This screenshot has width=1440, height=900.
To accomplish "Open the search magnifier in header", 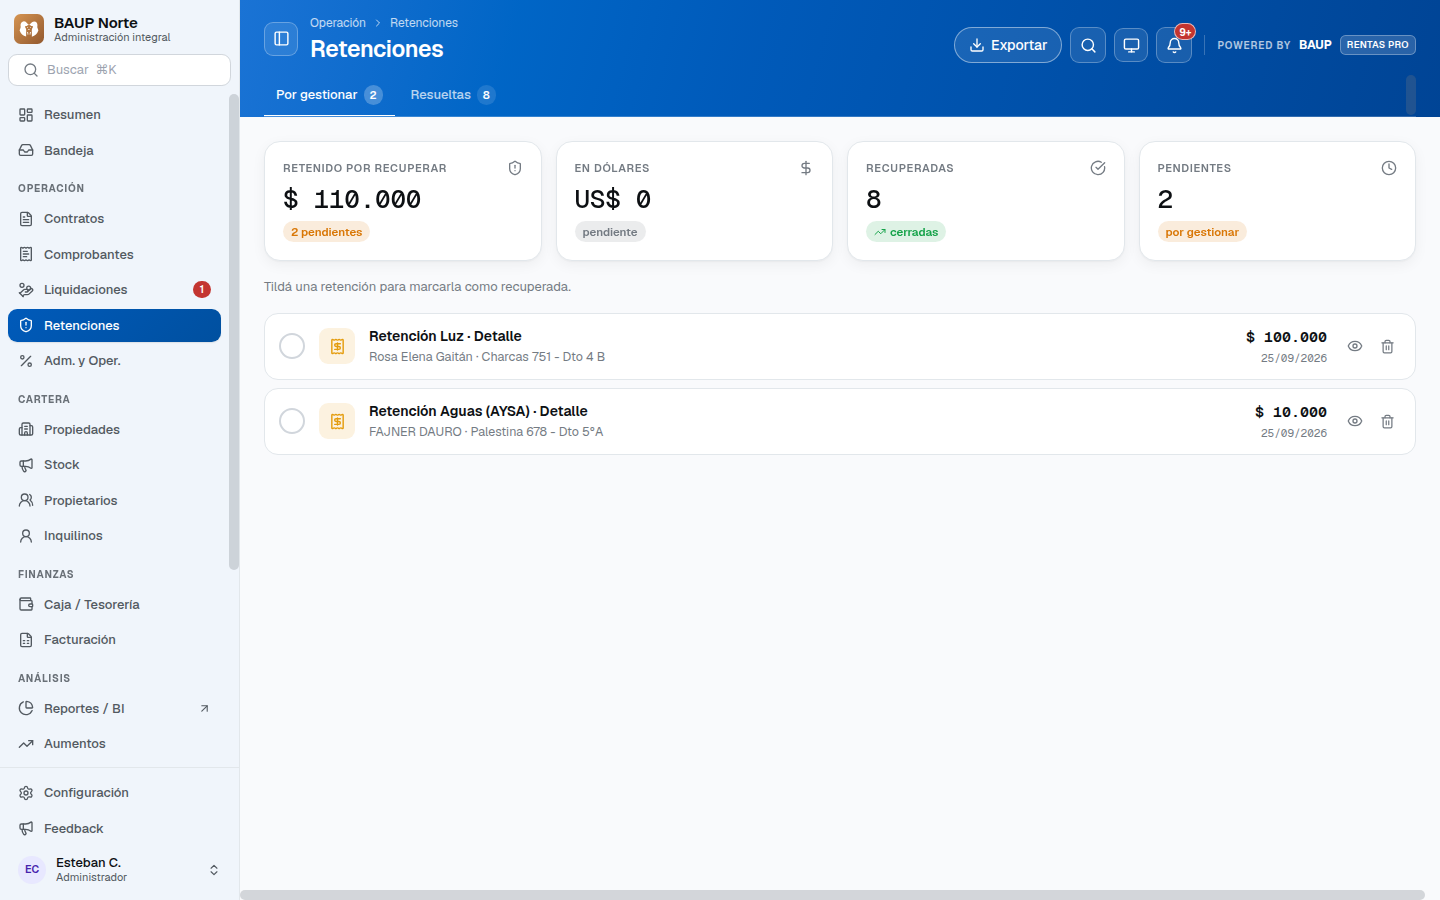I will point(1088,45).
